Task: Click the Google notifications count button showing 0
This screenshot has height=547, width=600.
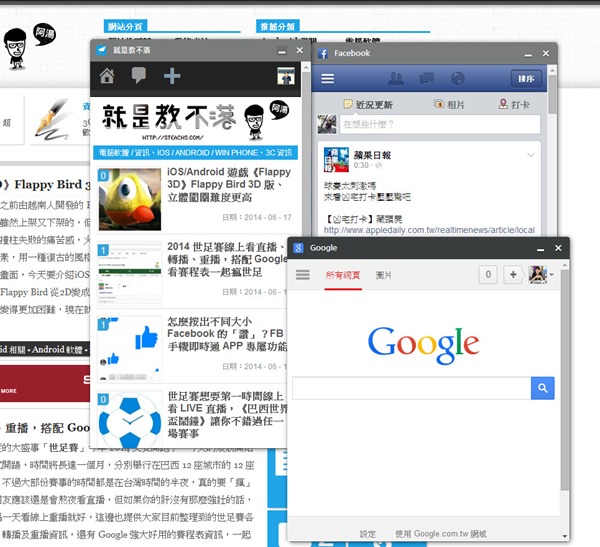Action: [488, 274]
